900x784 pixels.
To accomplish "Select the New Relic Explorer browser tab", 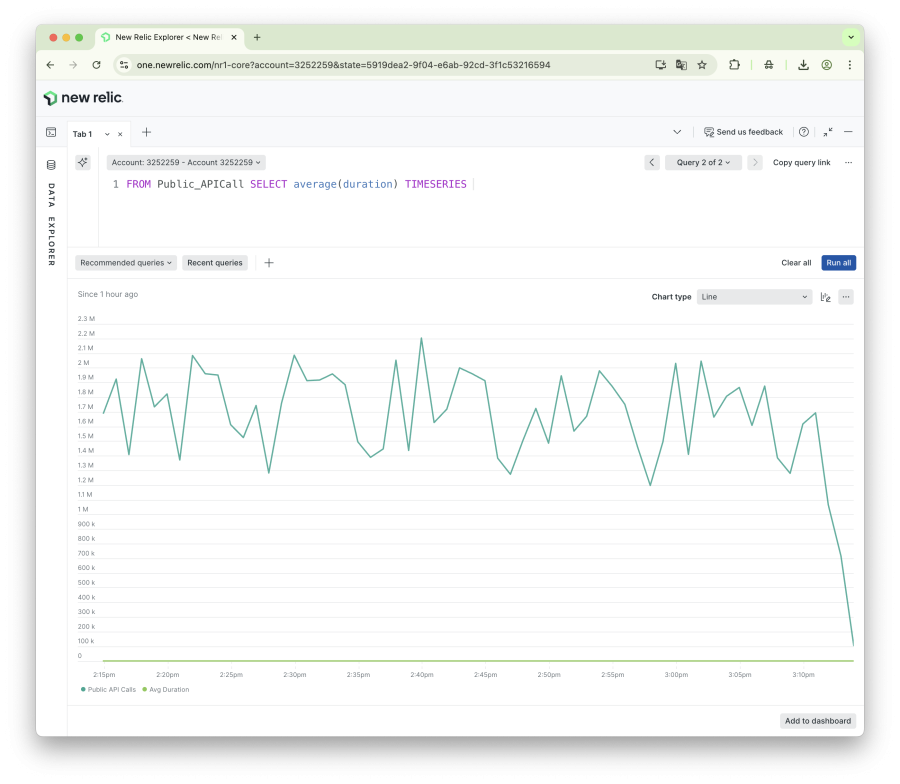I will coord(169,37).
